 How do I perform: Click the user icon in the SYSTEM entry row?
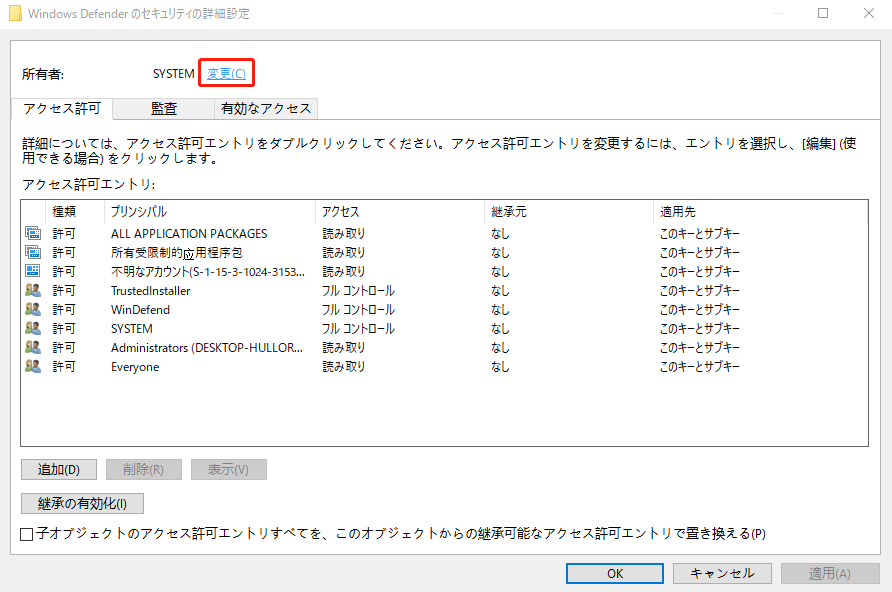(33, 328)
